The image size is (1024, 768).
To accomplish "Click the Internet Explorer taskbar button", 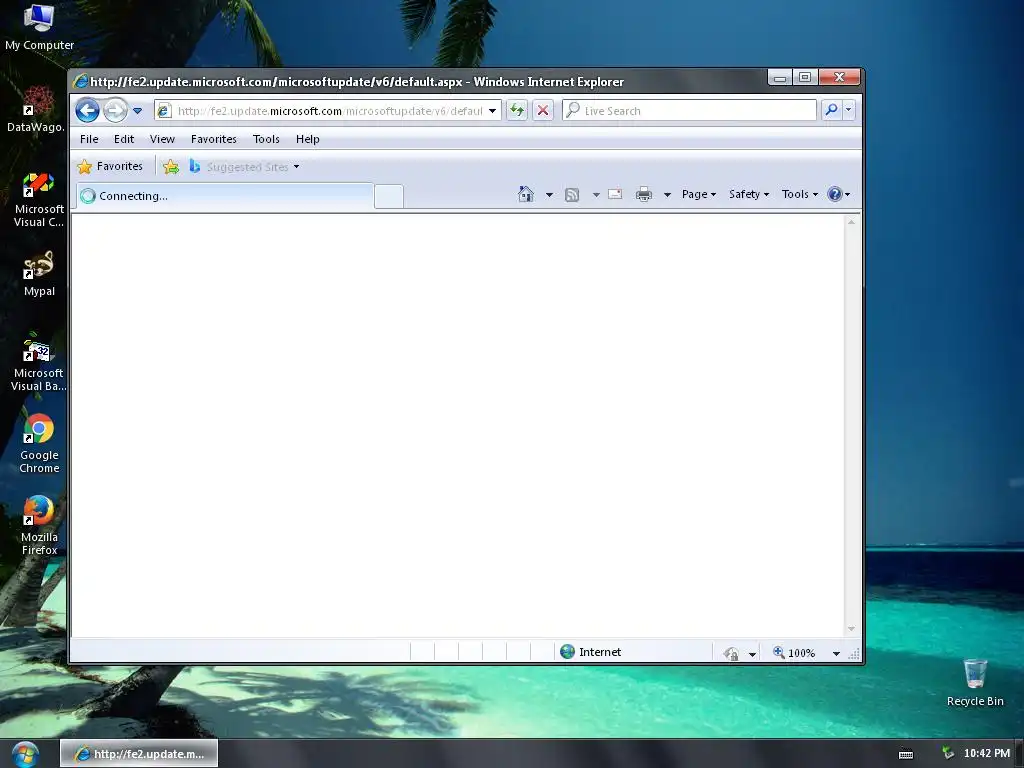I will point(139,754).
